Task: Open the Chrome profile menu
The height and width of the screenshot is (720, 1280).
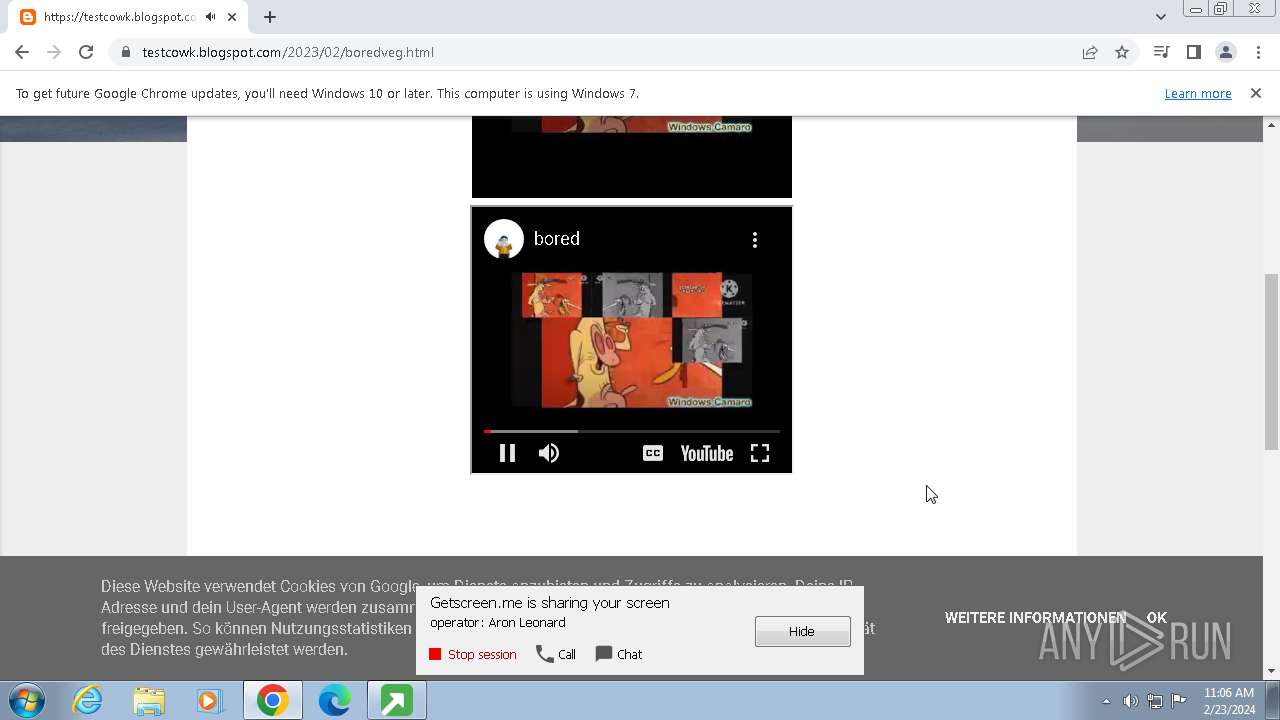Action: [1225, 52]
